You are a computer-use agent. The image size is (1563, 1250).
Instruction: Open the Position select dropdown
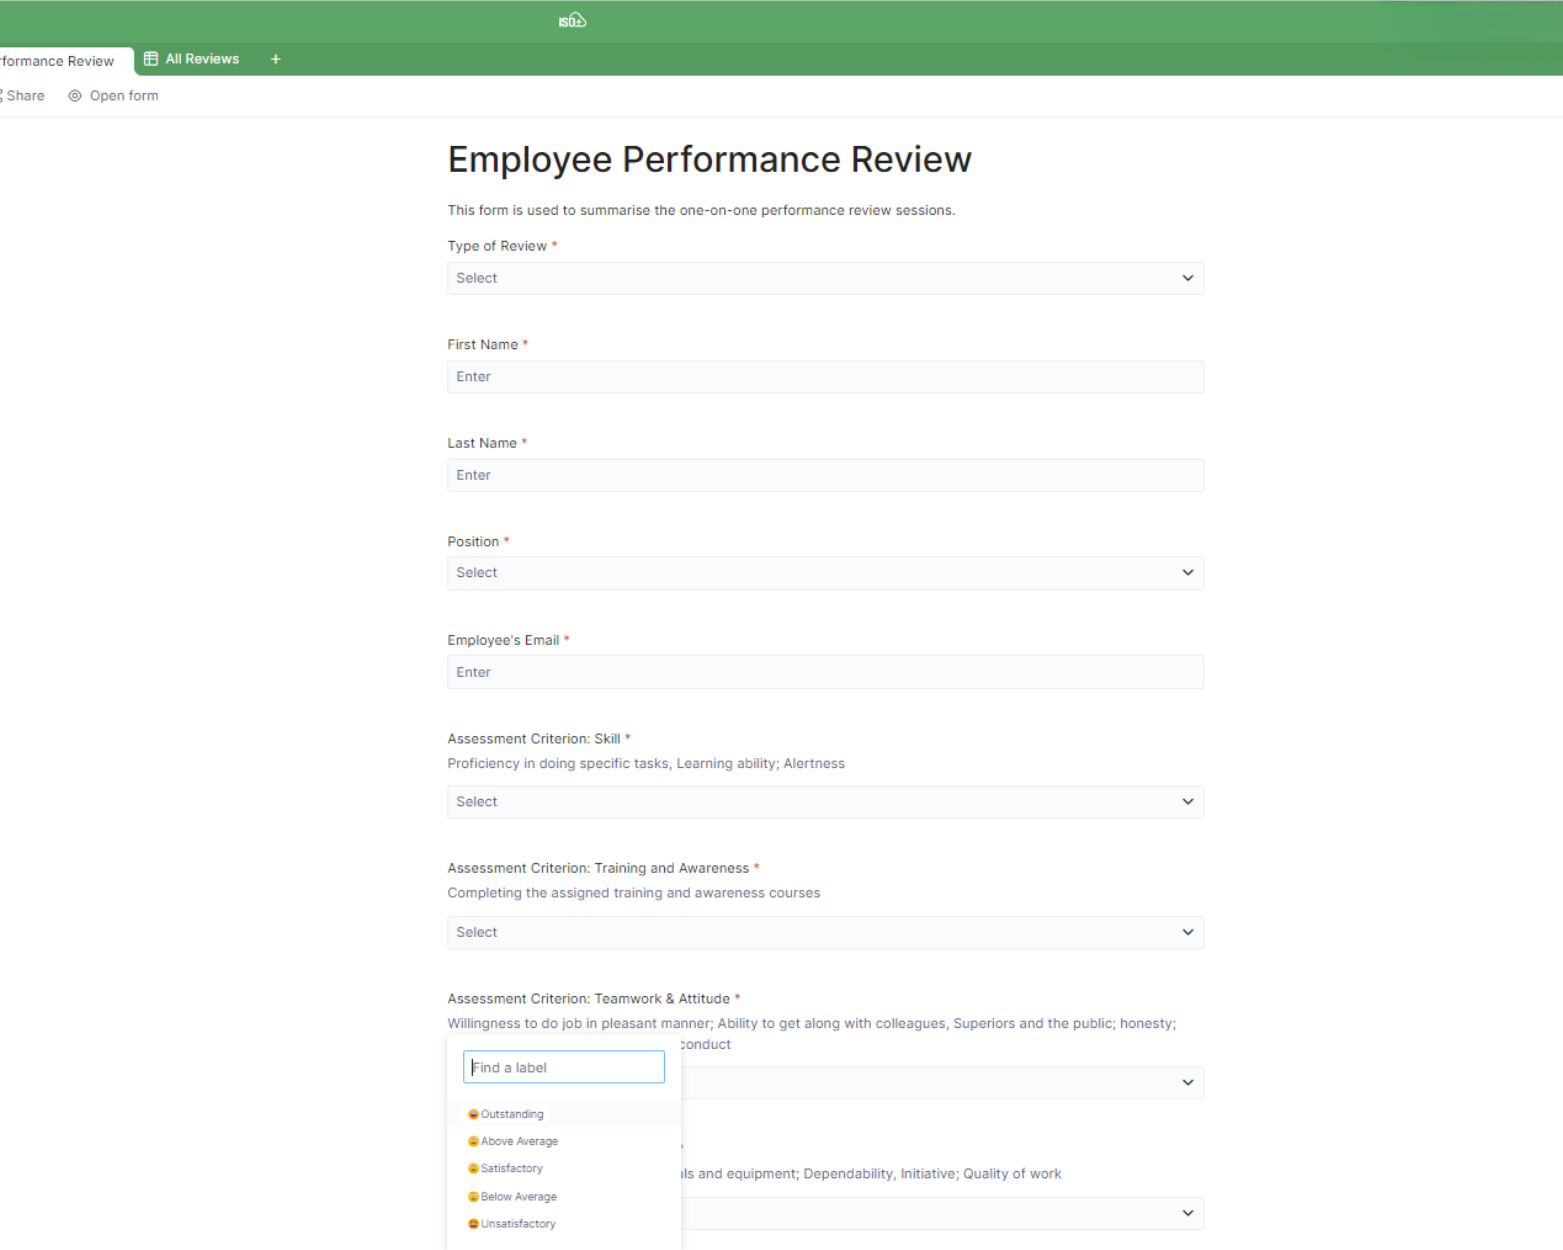824,573
